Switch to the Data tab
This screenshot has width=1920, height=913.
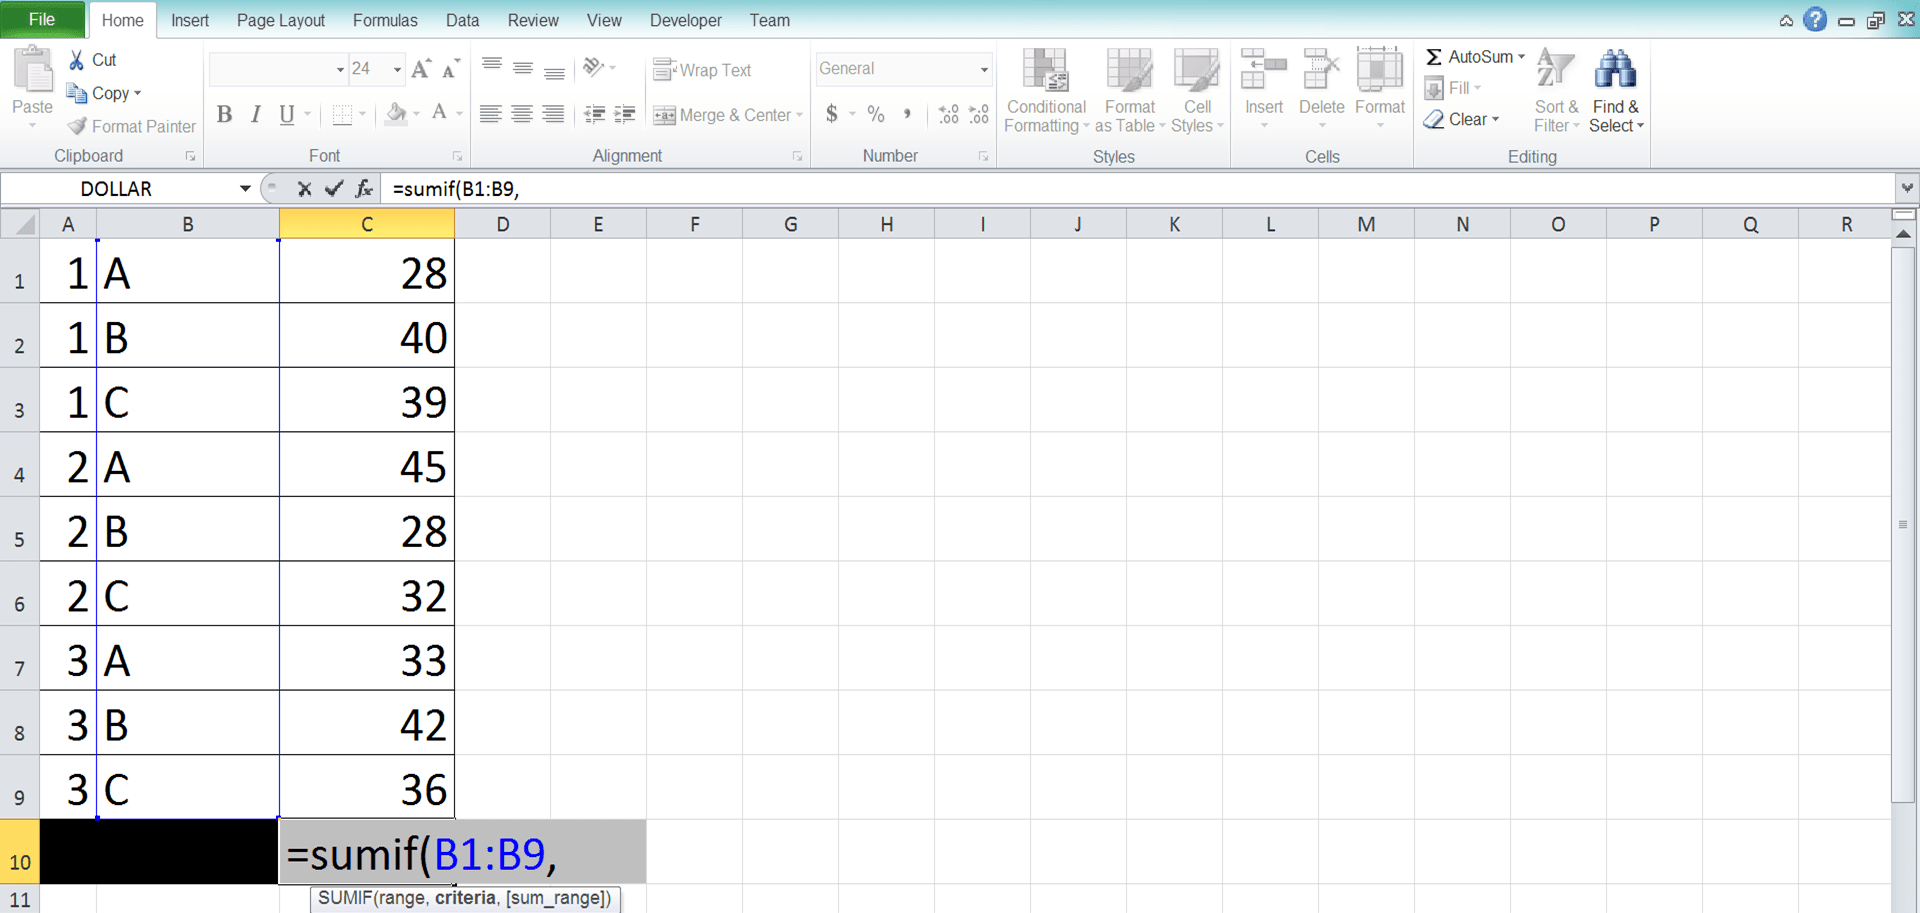point(462,20)
